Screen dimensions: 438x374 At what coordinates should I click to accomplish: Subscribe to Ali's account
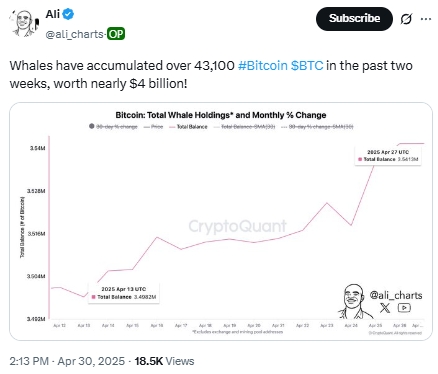pyautogui.click(x=354, y=19)
